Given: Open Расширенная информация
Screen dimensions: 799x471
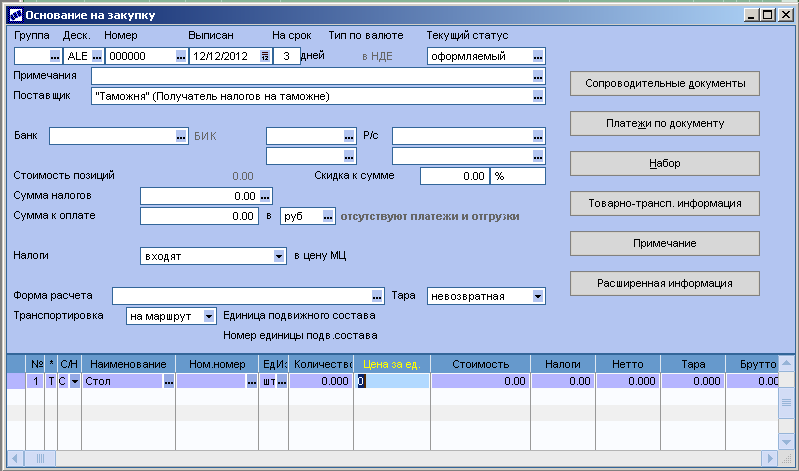Looking at the screenshot, I should (x=664, y=283).
